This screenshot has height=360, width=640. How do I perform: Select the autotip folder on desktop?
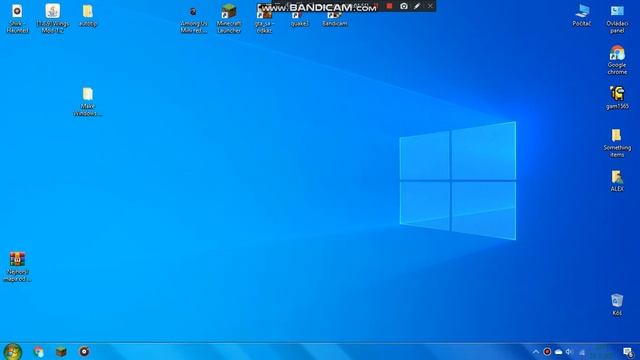(x=88, y=16)
